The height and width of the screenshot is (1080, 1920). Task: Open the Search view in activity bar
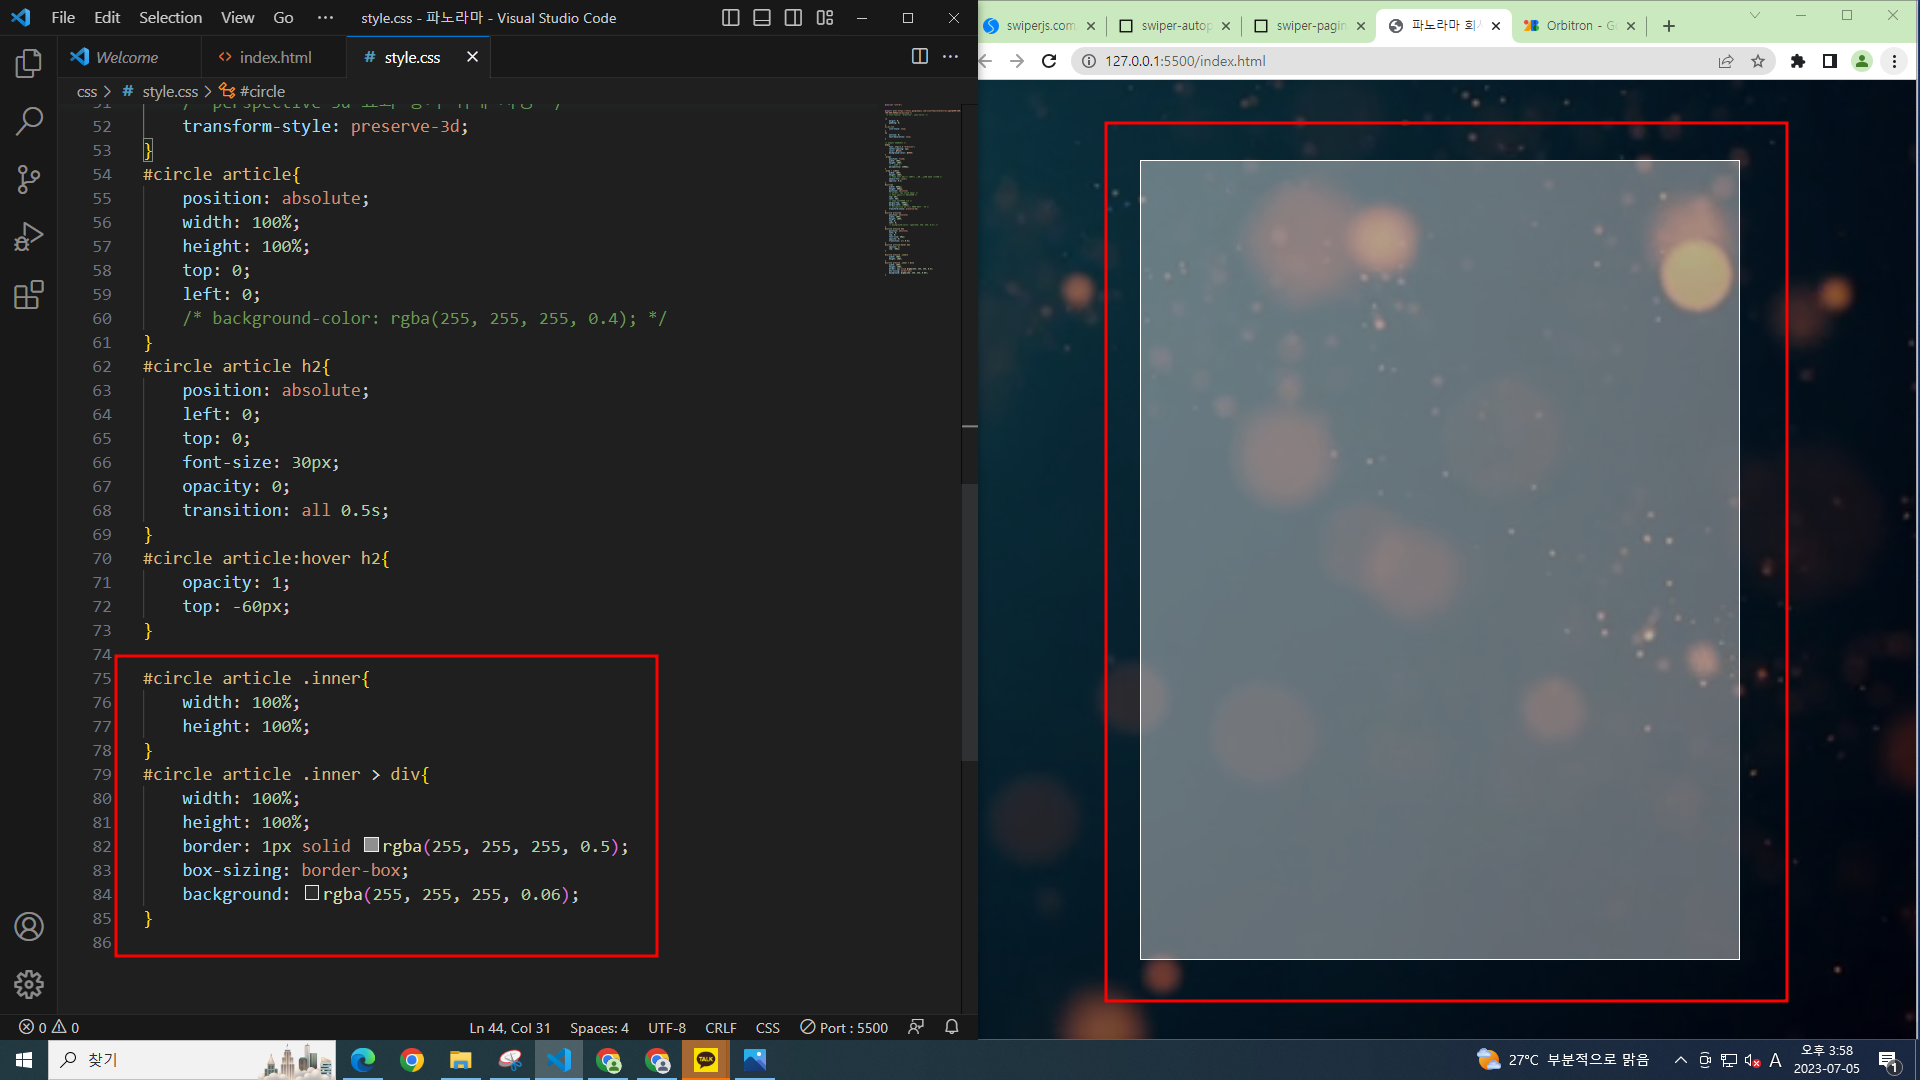[x=29, y=122]
